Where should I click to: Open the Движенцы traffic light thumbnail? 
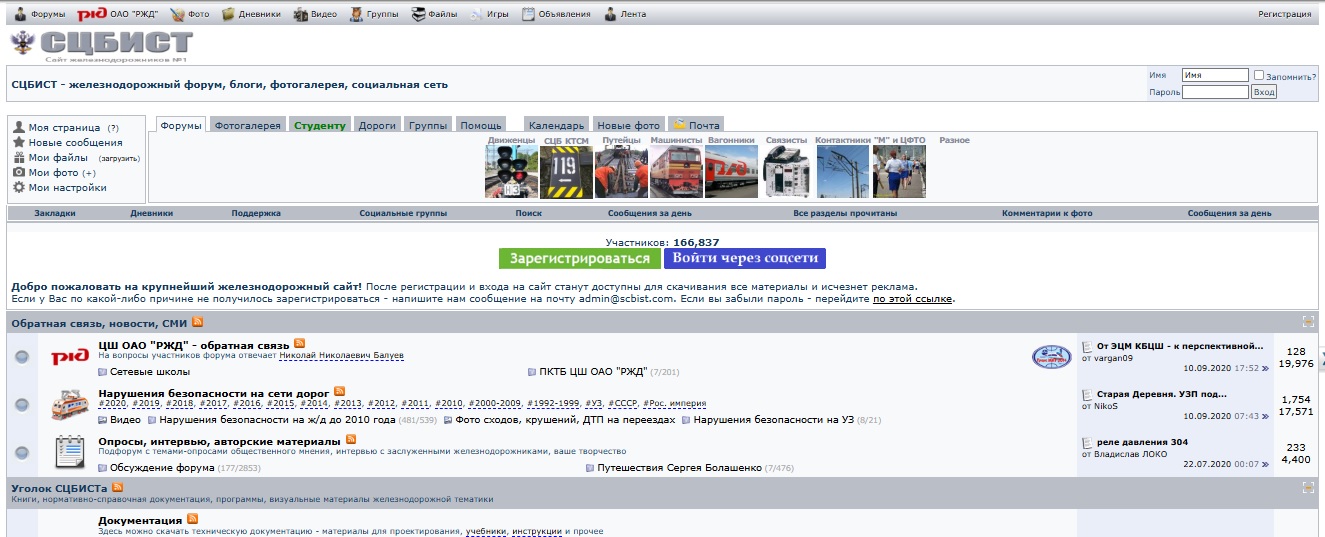511,172
